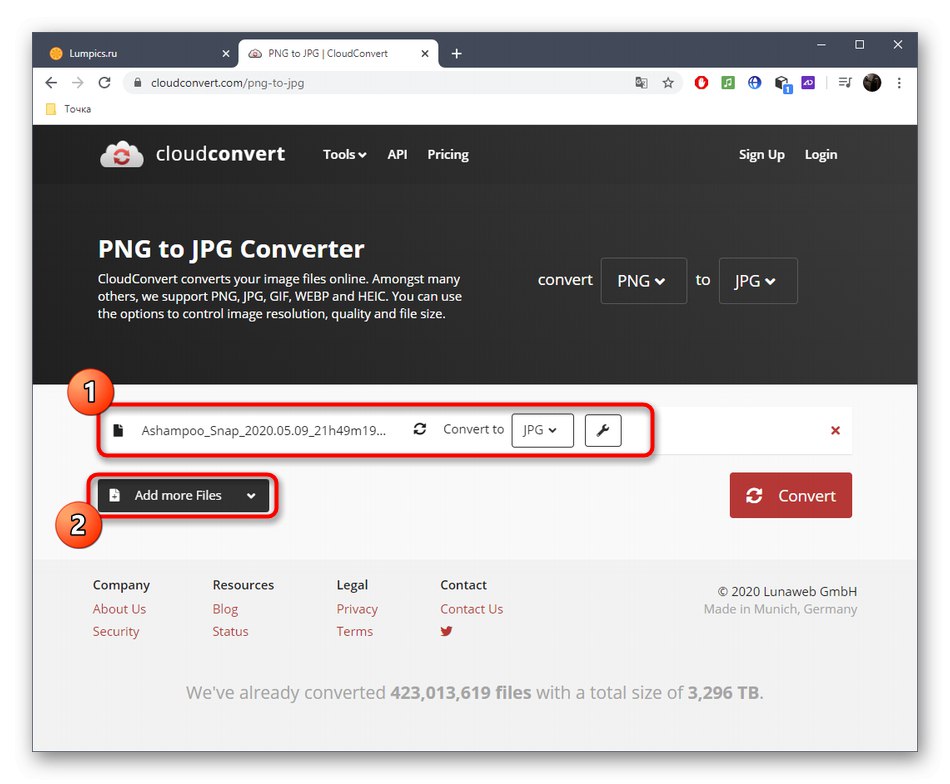Open the Twitter bird link
This screenshot has width=950, height=784.
click(x=447, y=631)
